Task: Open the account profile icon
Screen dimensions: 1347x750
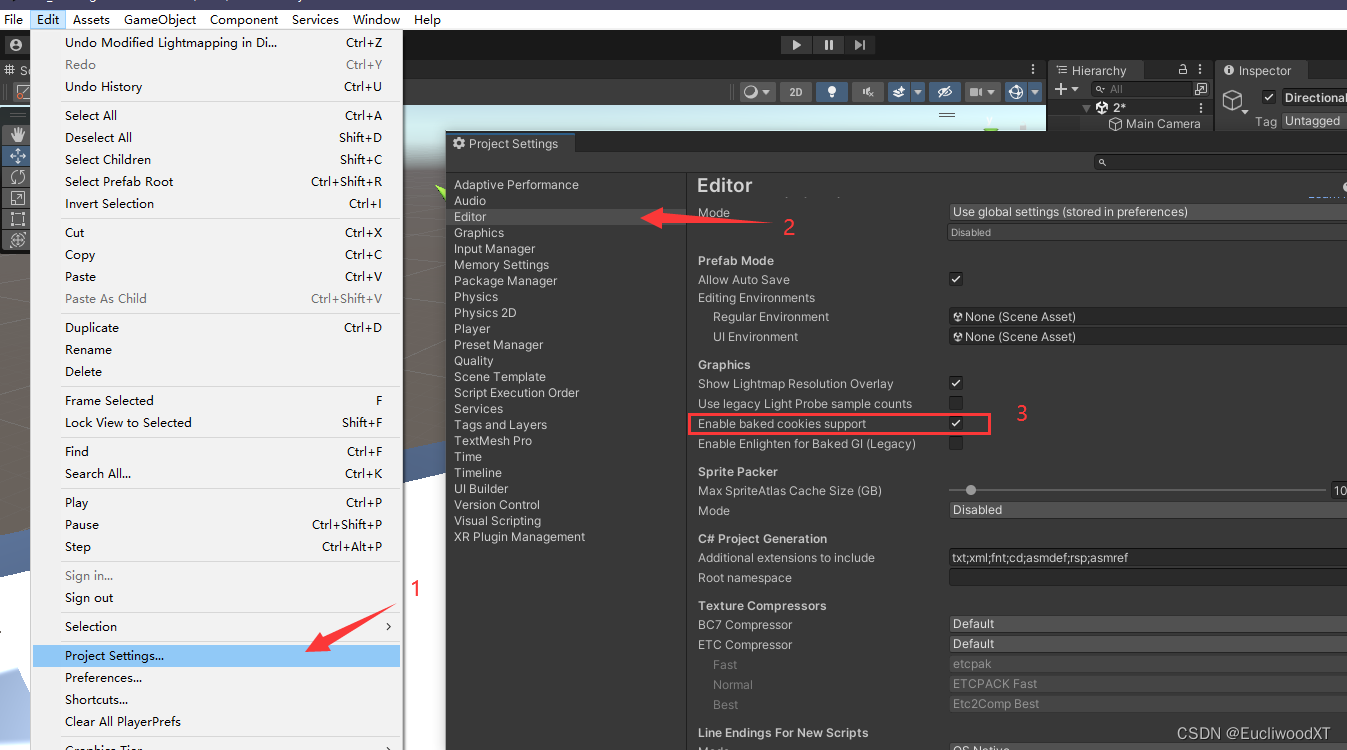Action: [15, 45]
